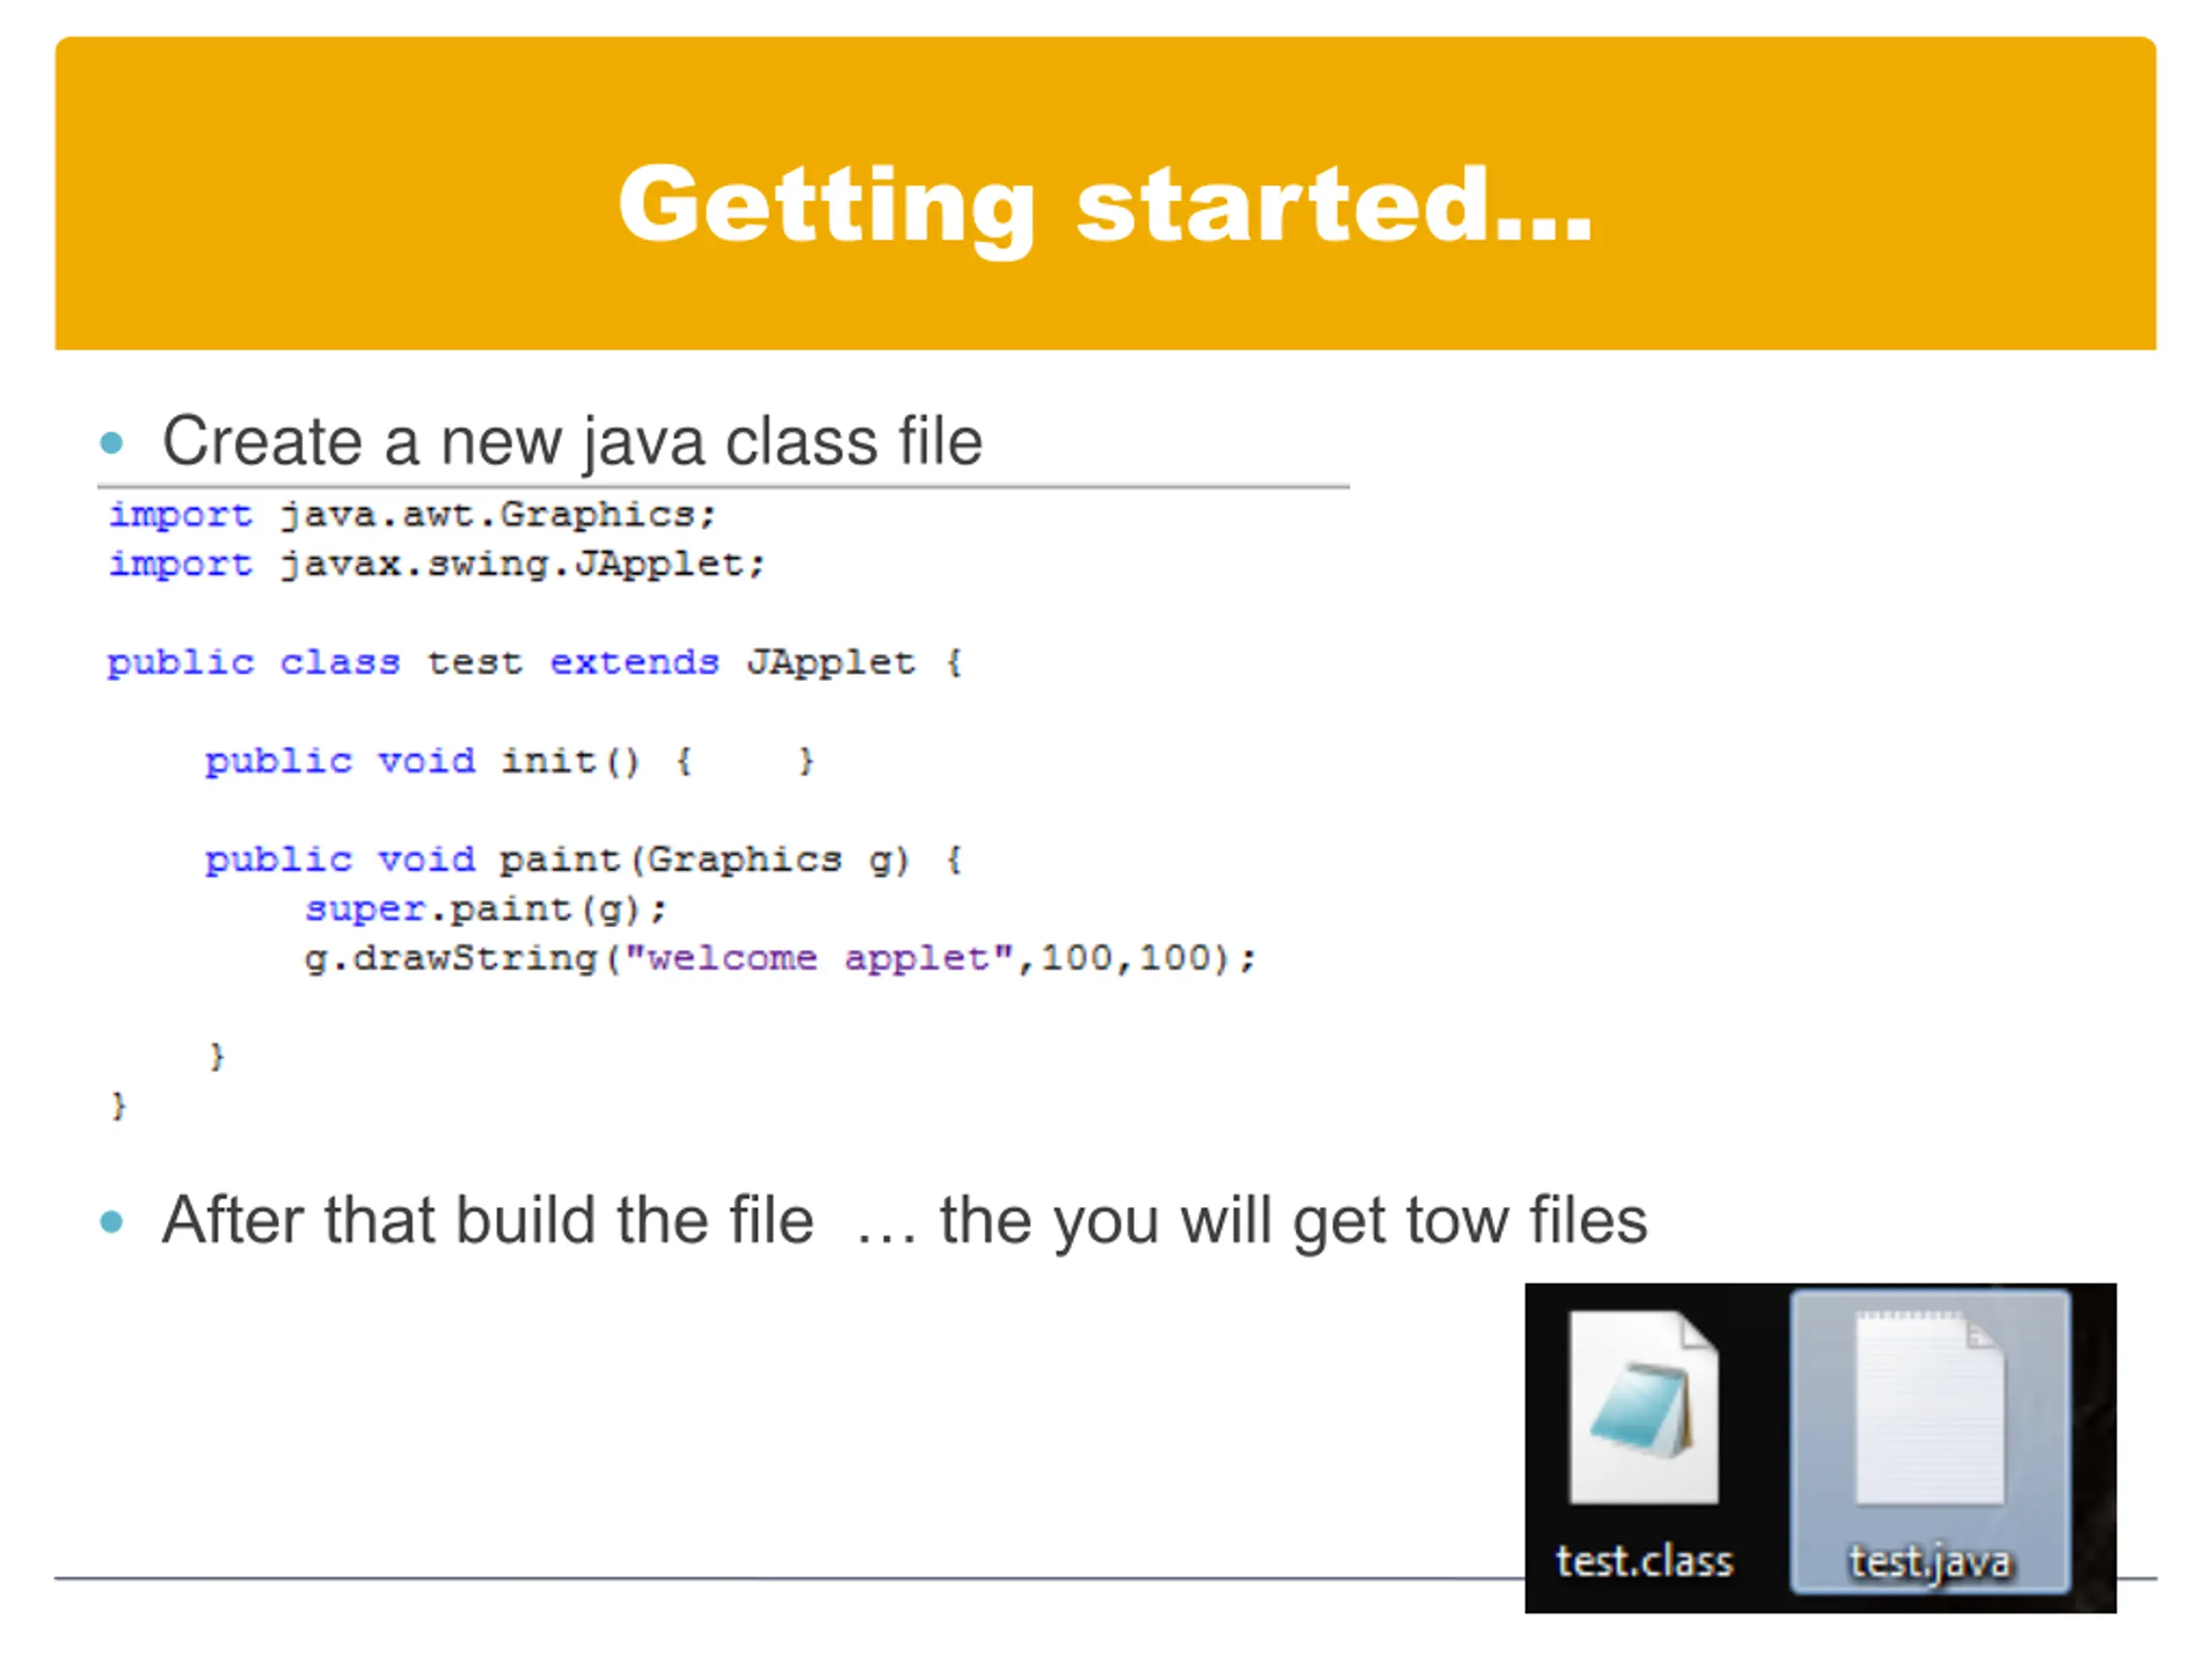Viewport: 2212px width, 1659px height.
Task: Click the 'After that build the file' bullet text
Action: 904,1220
